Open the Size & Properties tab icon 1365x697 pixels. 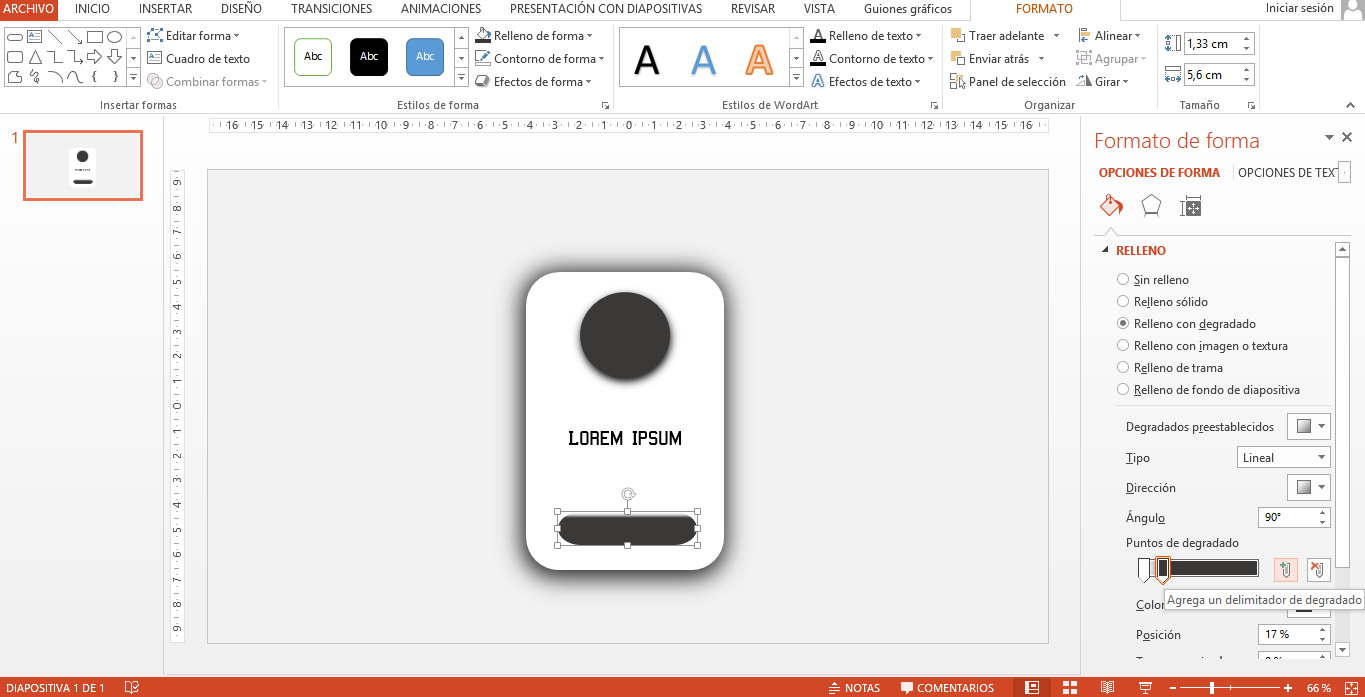coord(1190,206)
